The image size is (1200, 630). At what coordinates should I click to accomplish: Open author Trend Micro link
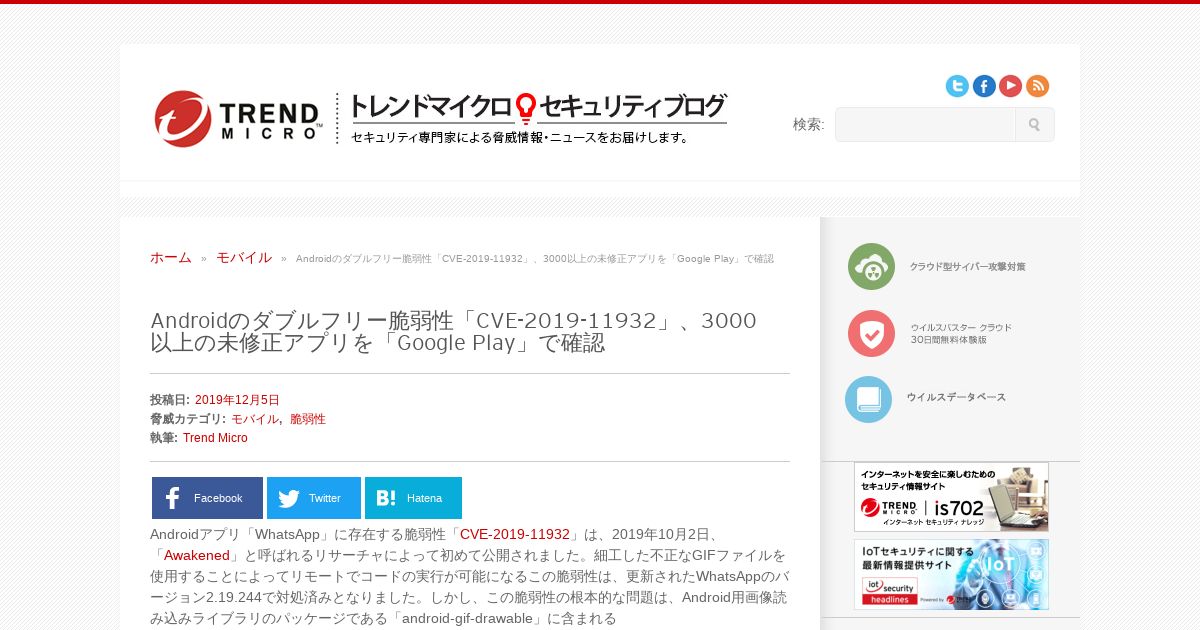[215, 438]
